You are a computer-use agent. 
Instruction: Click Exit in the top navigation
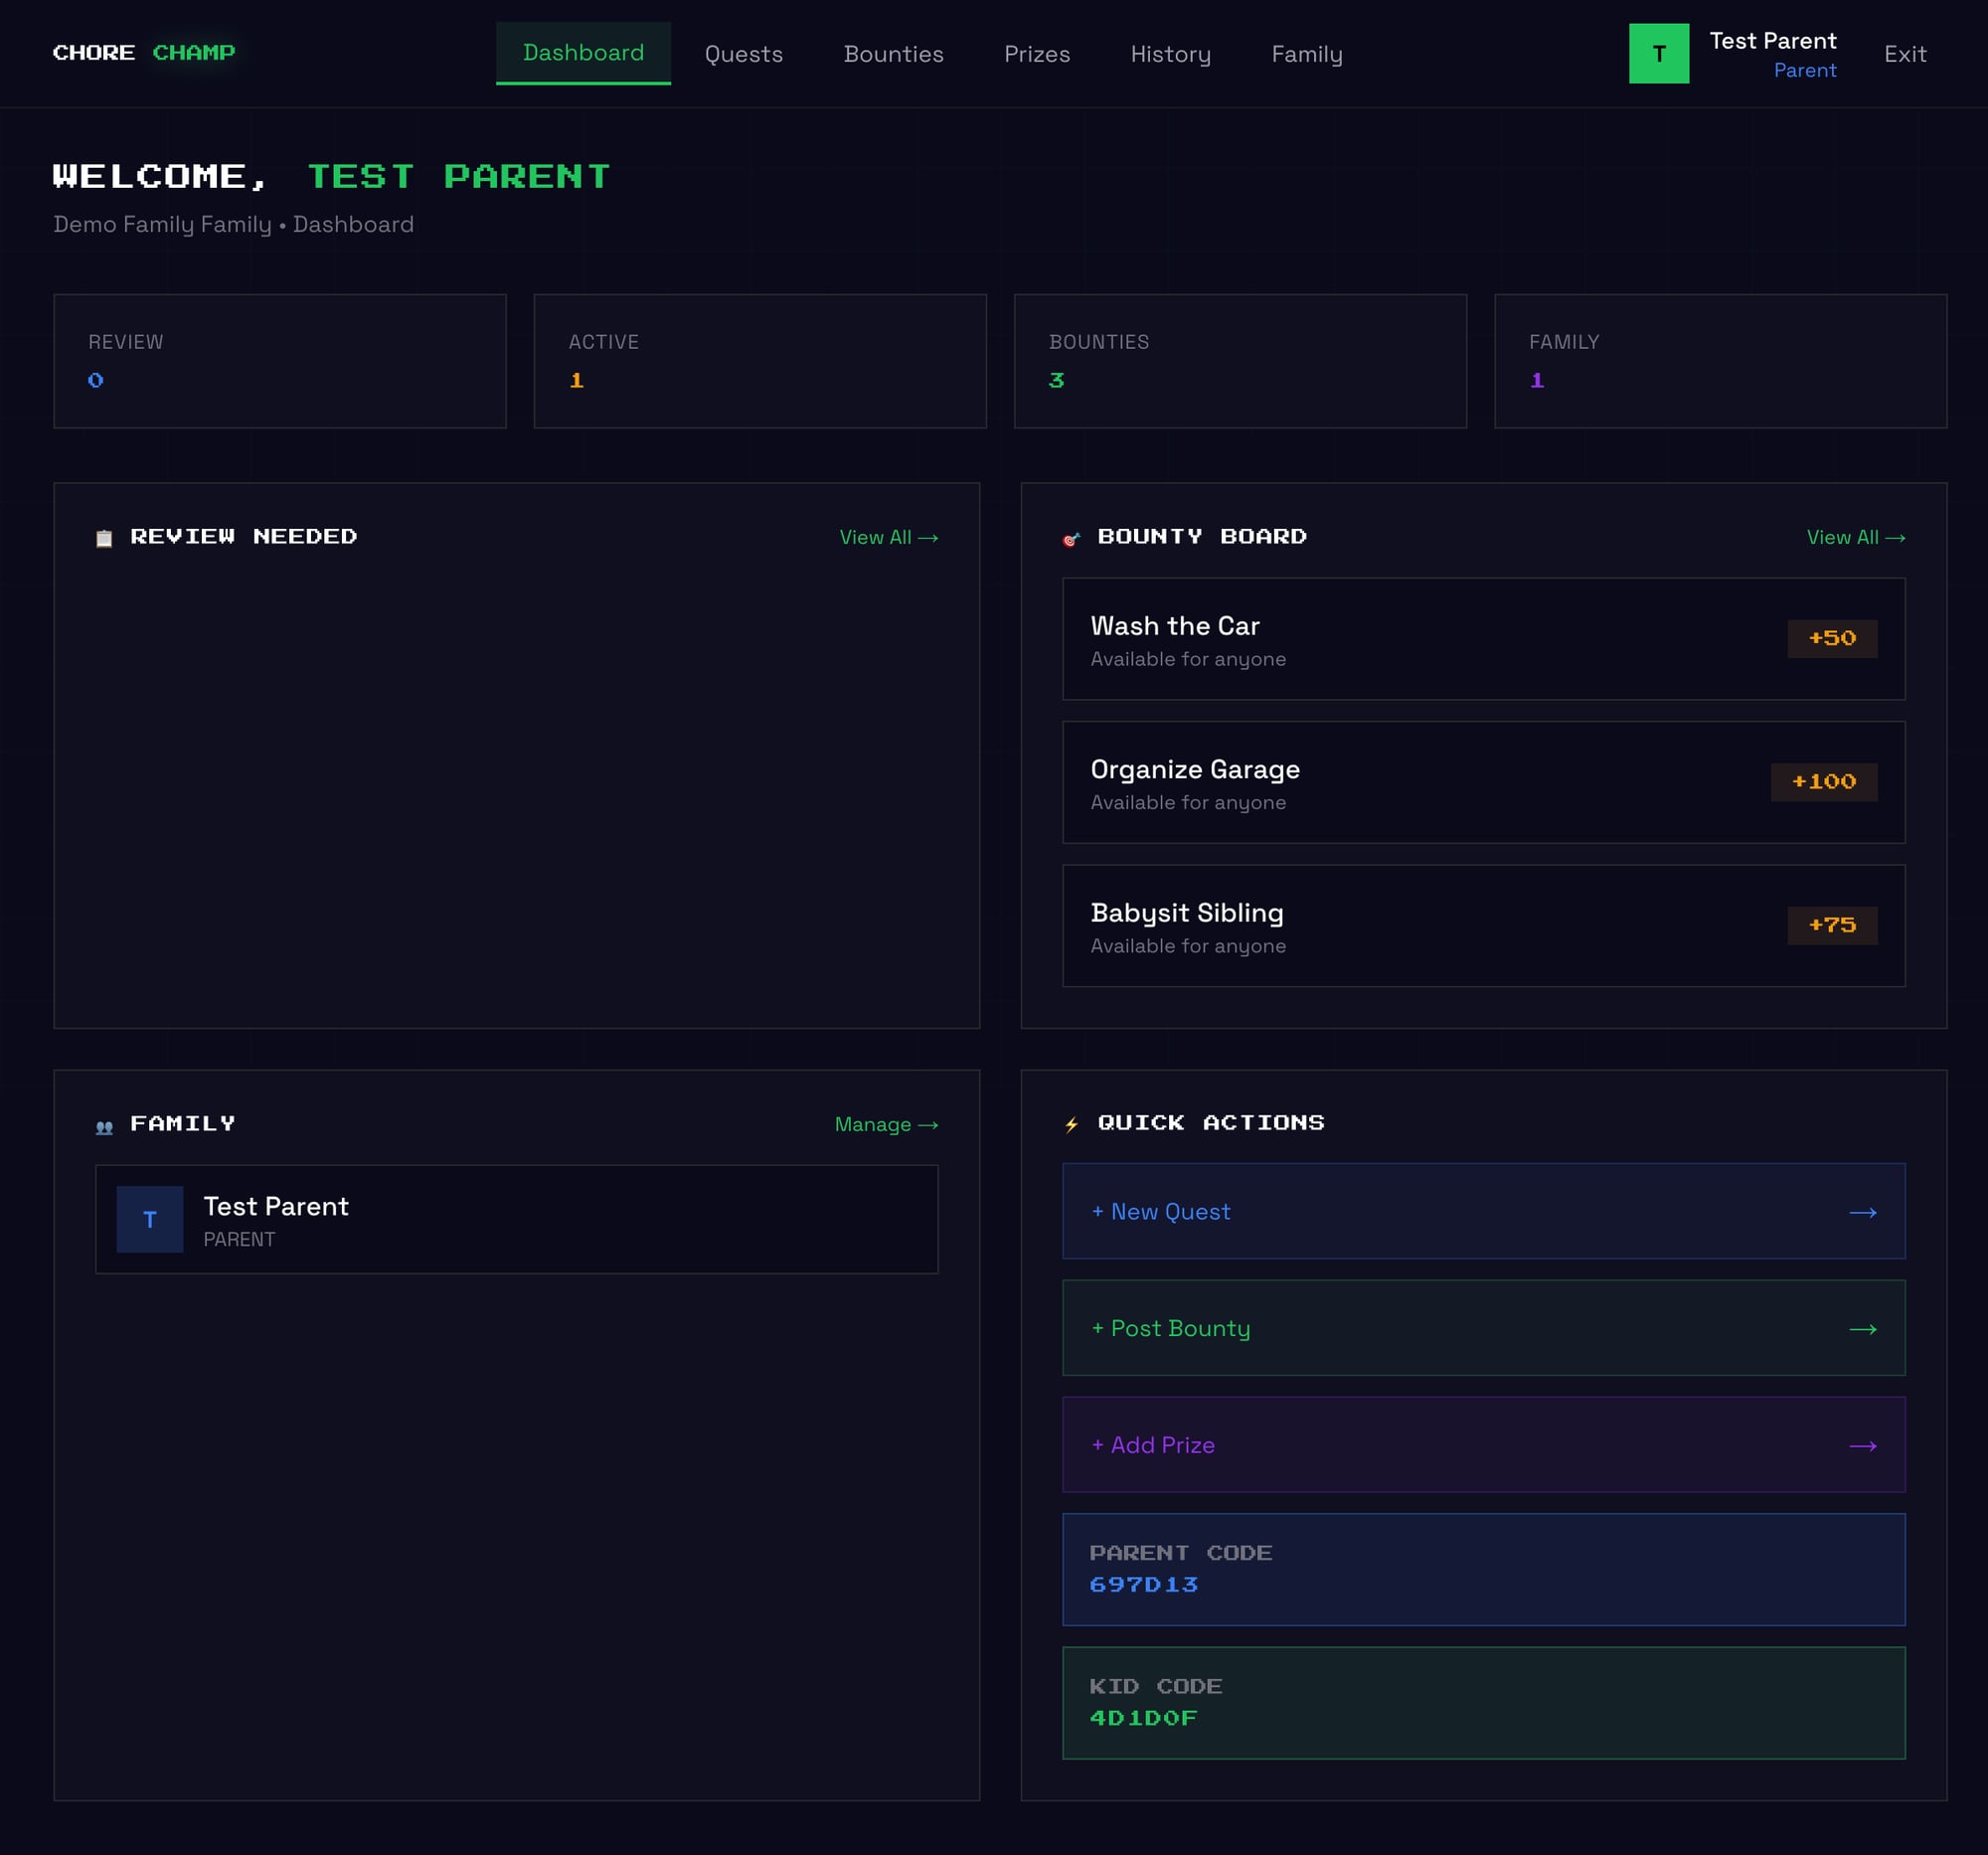(x=1905, y=54)
